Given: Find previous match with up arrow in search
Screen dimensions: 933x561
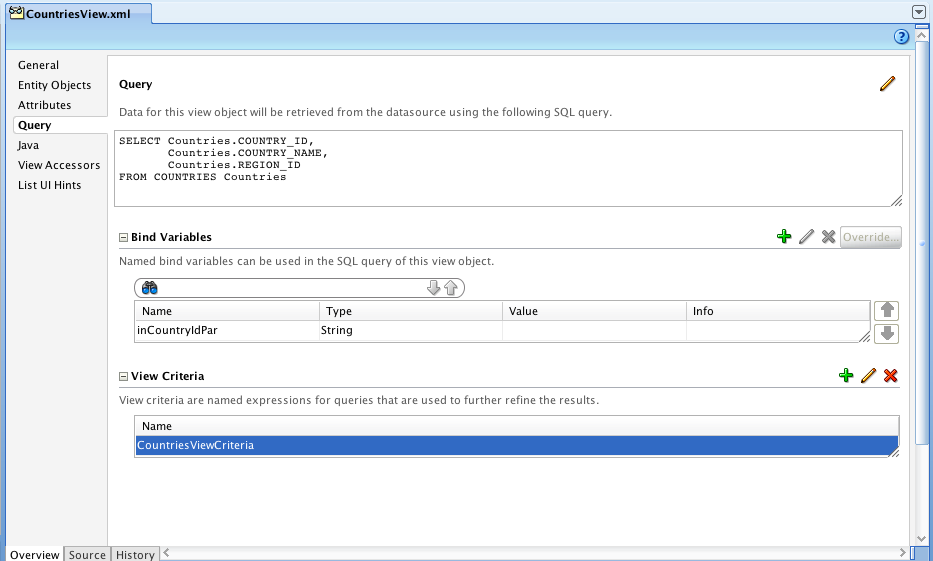Looking at the screenshot, I should (450, 288).
